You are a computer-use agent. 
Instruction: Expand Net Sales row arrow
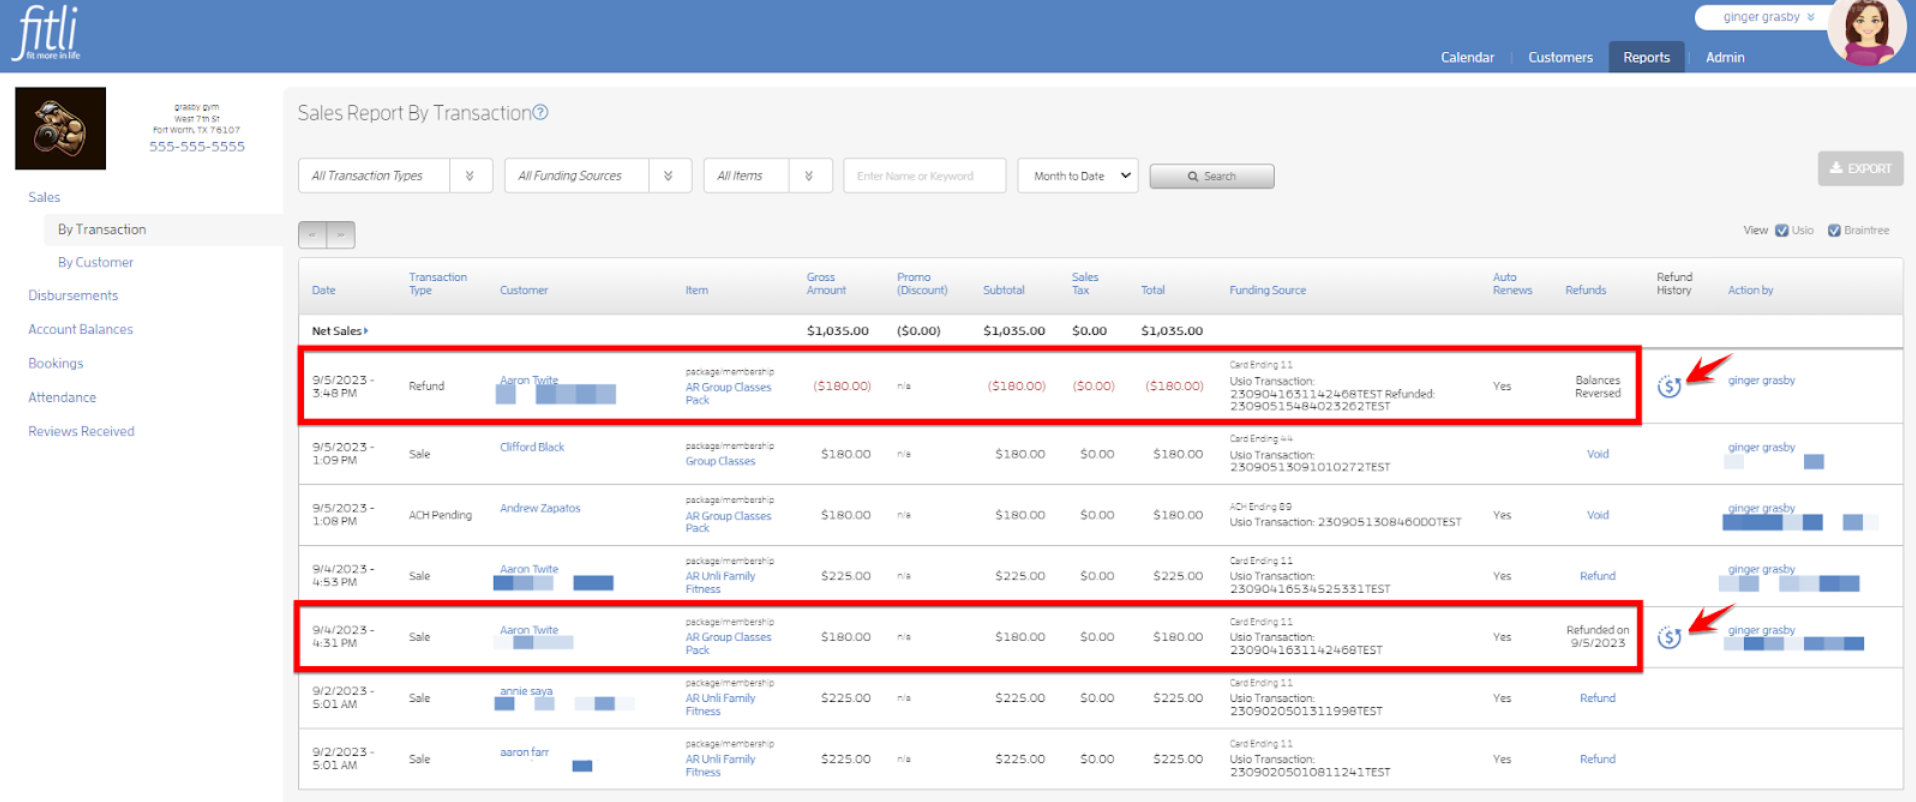click(x=366, y=331)
